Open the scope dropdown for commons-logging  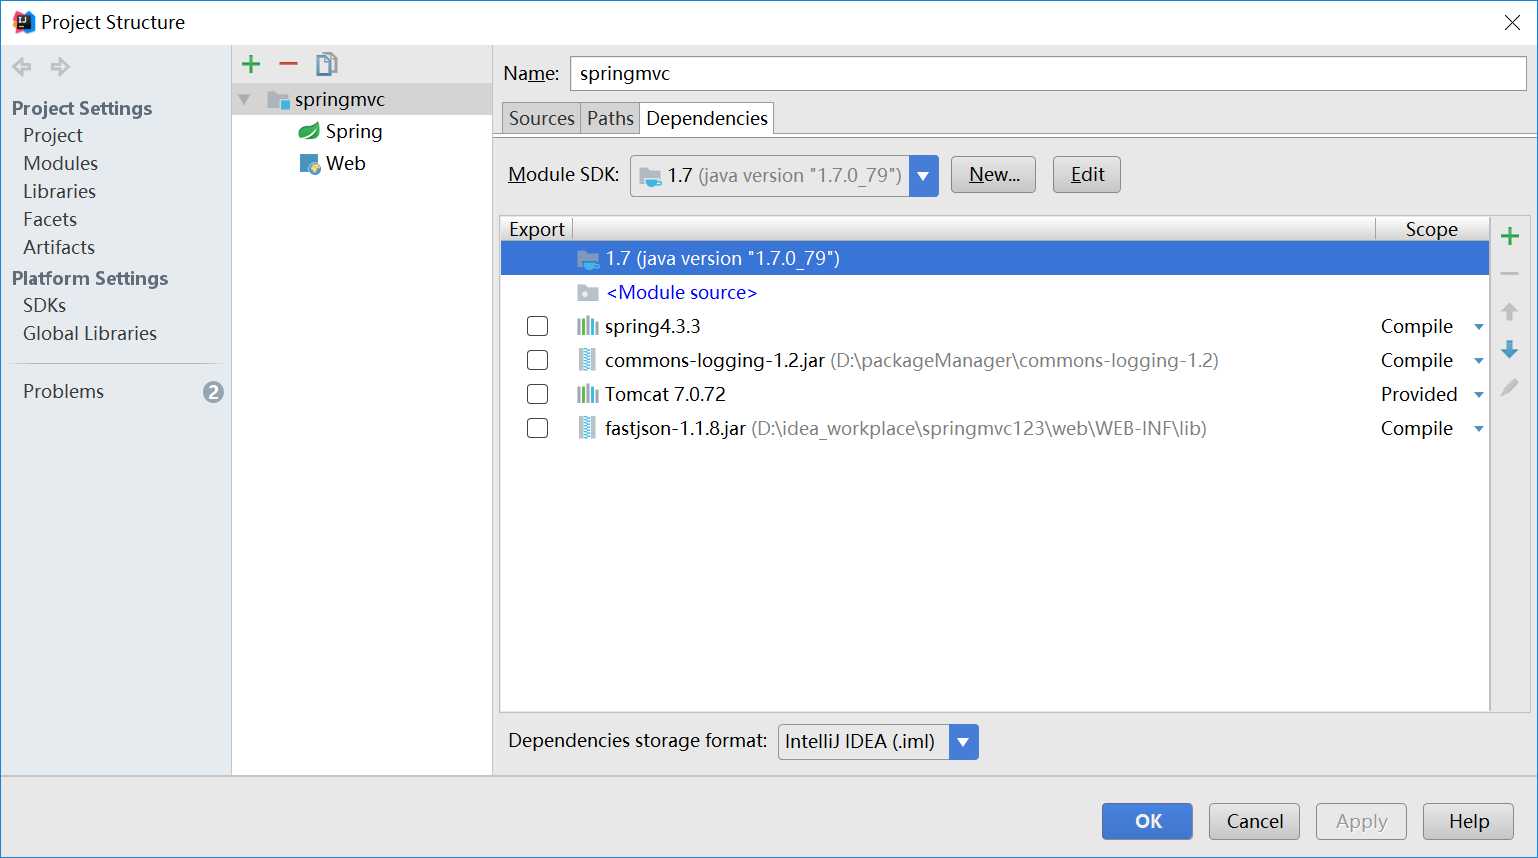[1478, 361]
